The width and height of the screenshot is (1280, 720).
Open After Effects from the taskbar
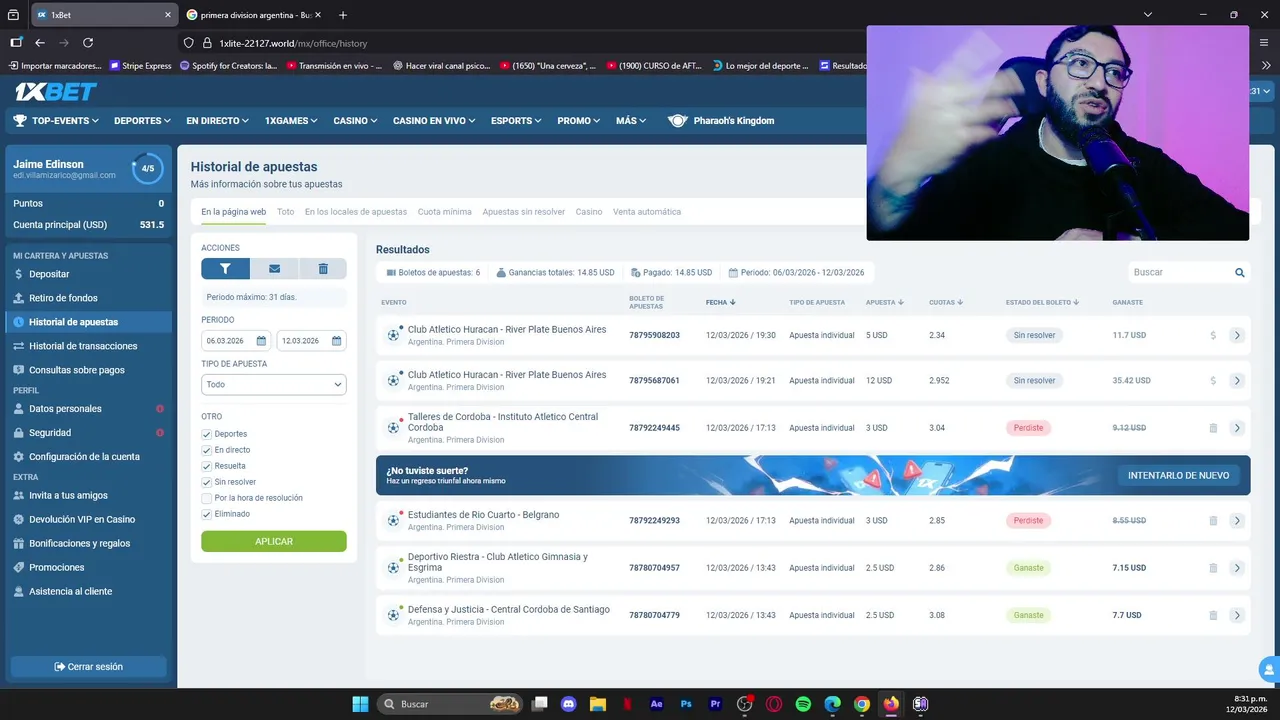[x=657, y=704]
